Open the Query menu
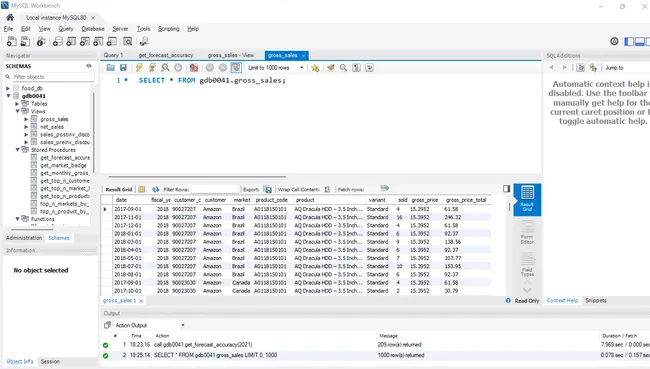 (65, 29)
